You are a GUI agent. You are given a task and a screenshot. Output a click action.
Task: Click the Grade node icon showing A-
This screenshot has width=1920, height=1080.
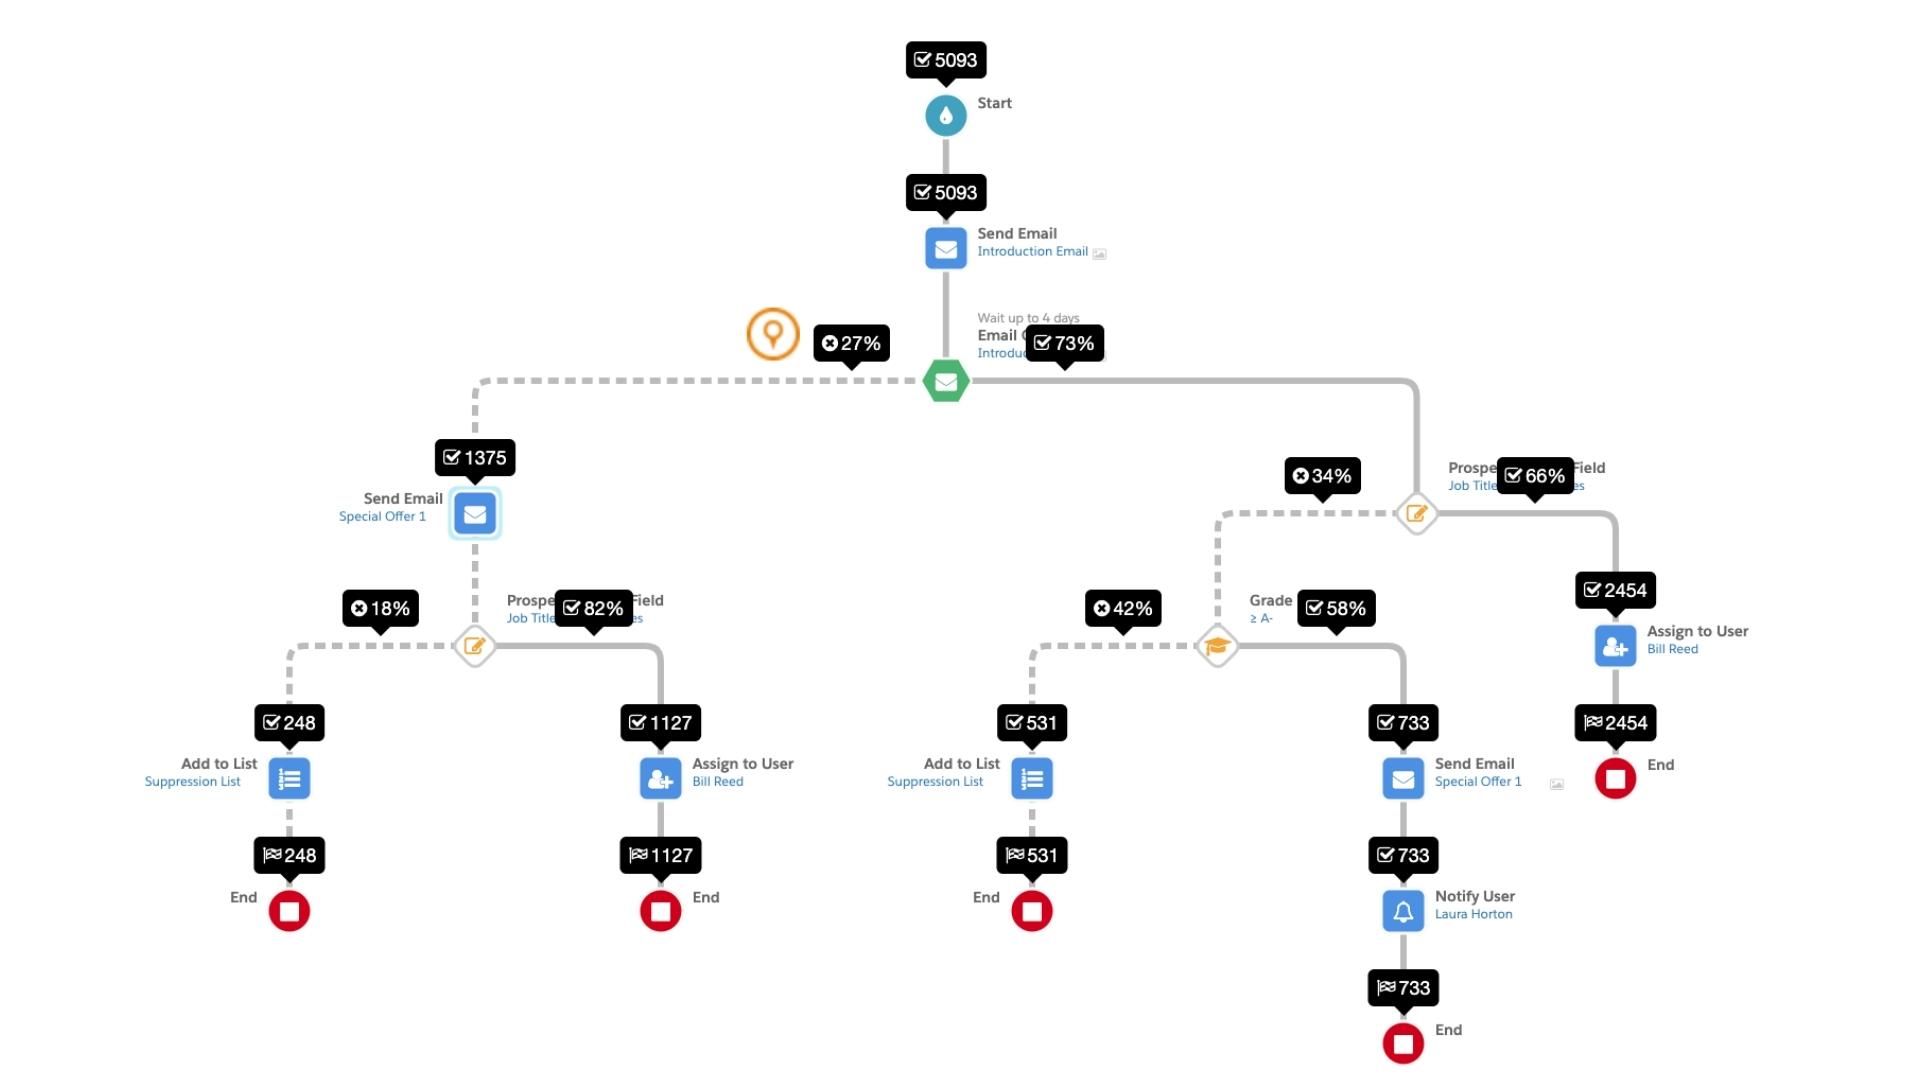click(1216, 645)
